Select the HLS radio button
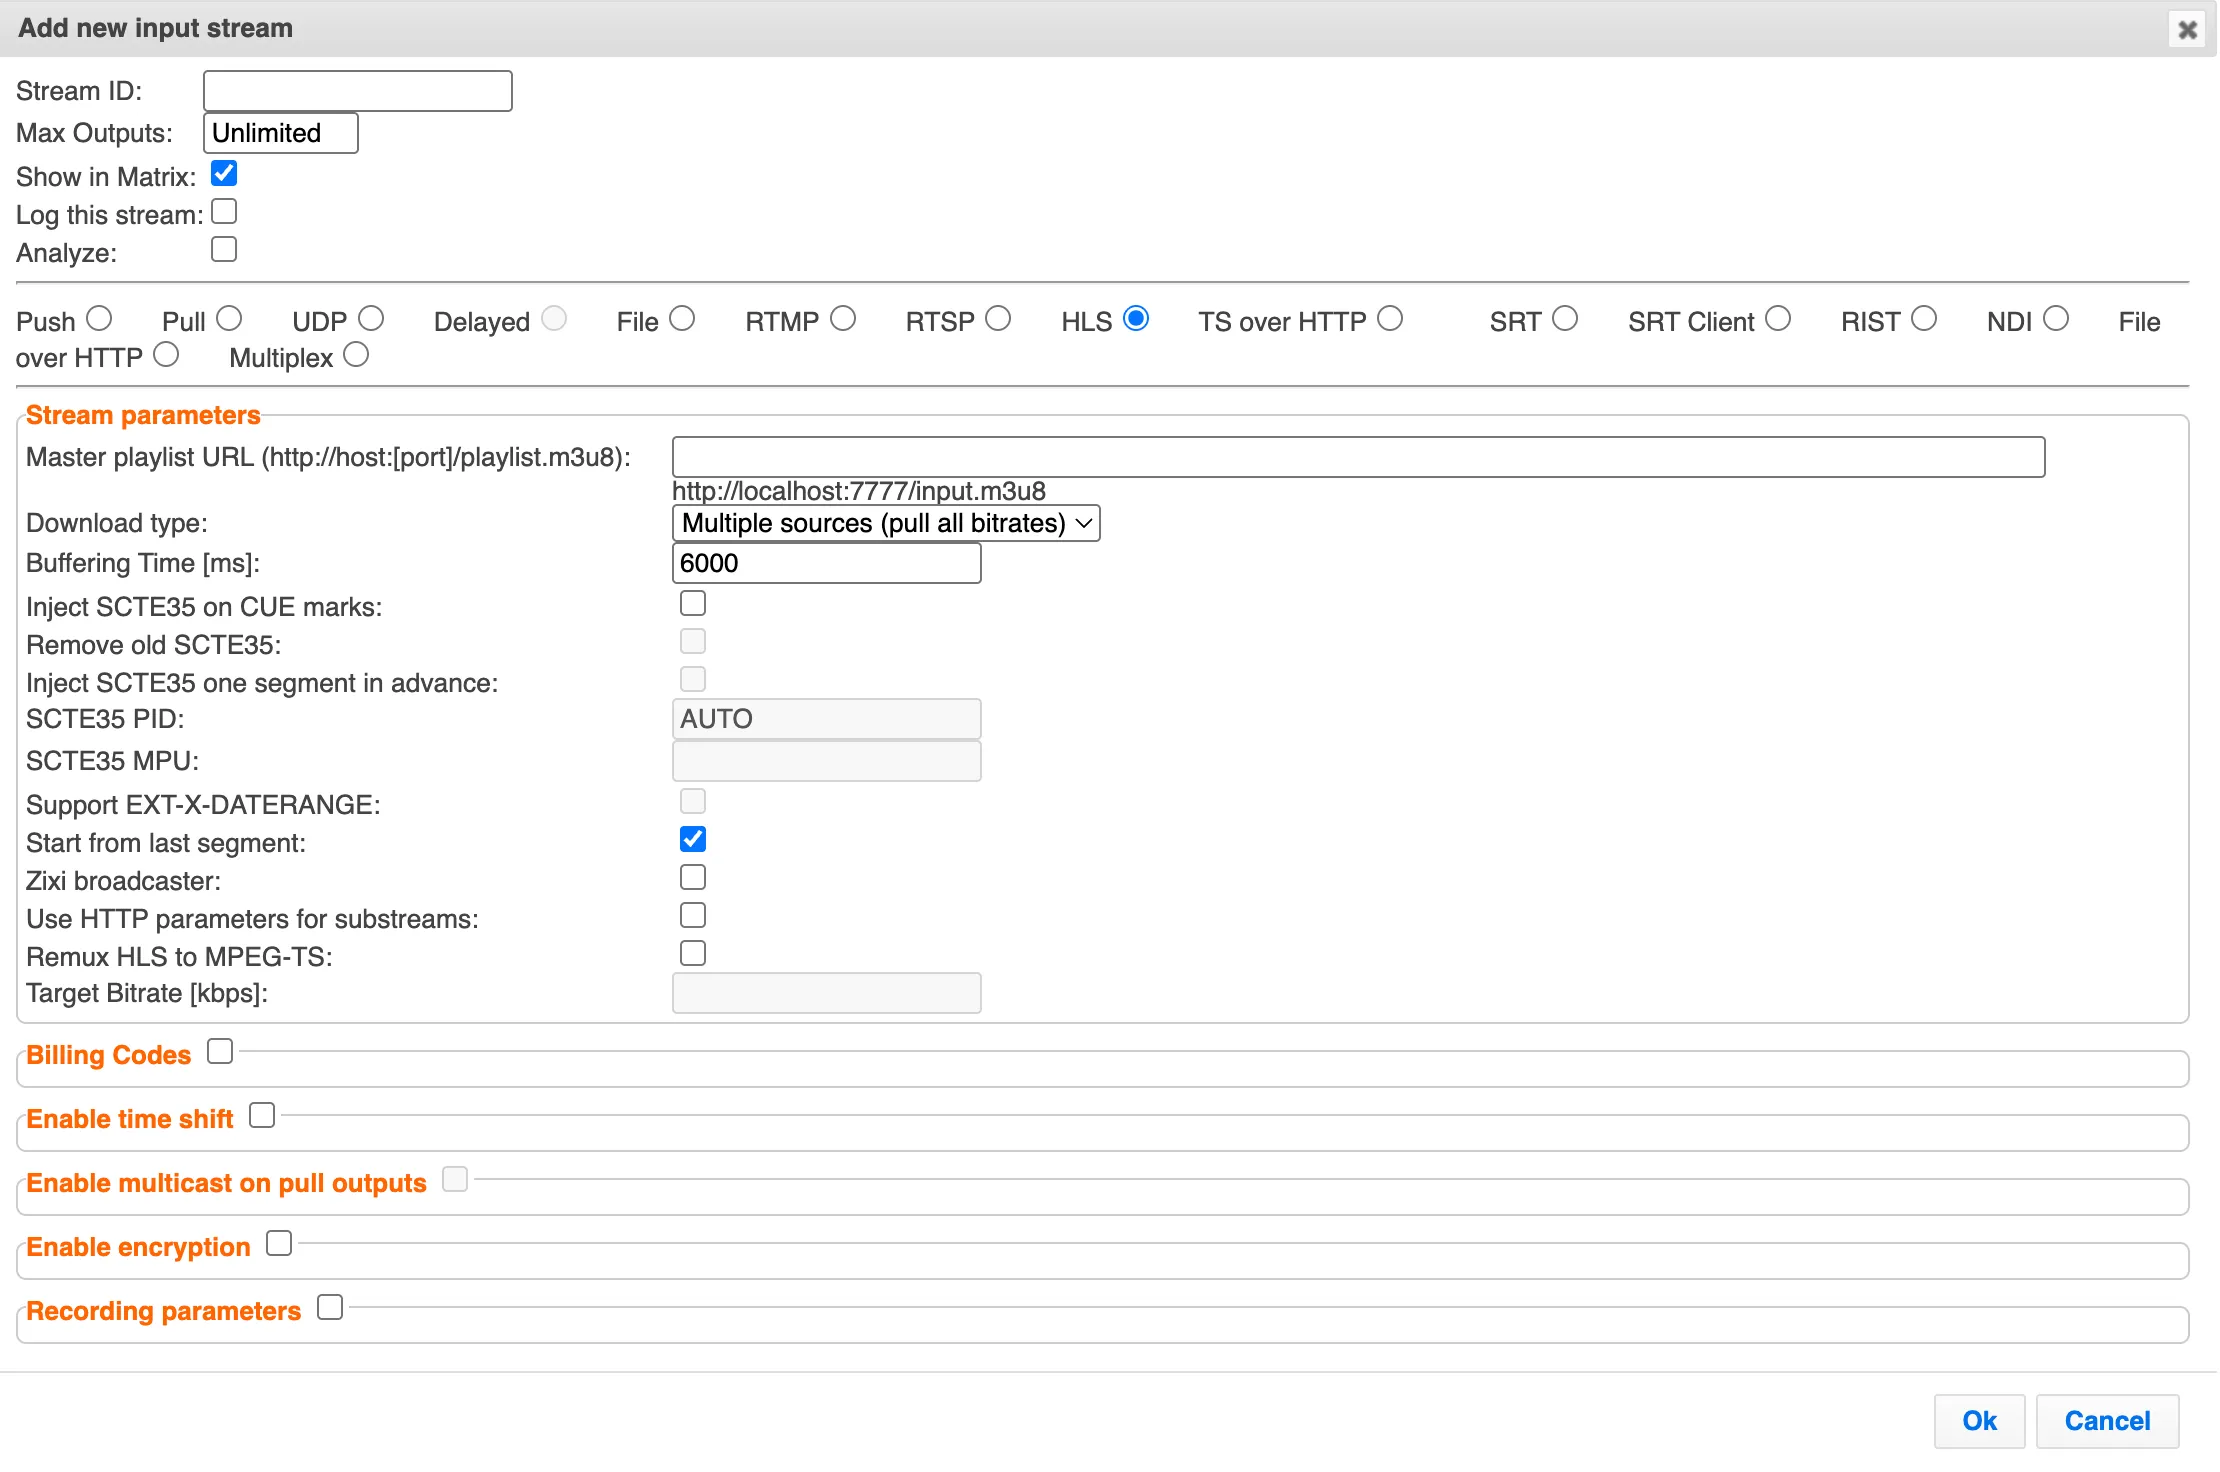2220x1472 pixels. coord(1136,319)
